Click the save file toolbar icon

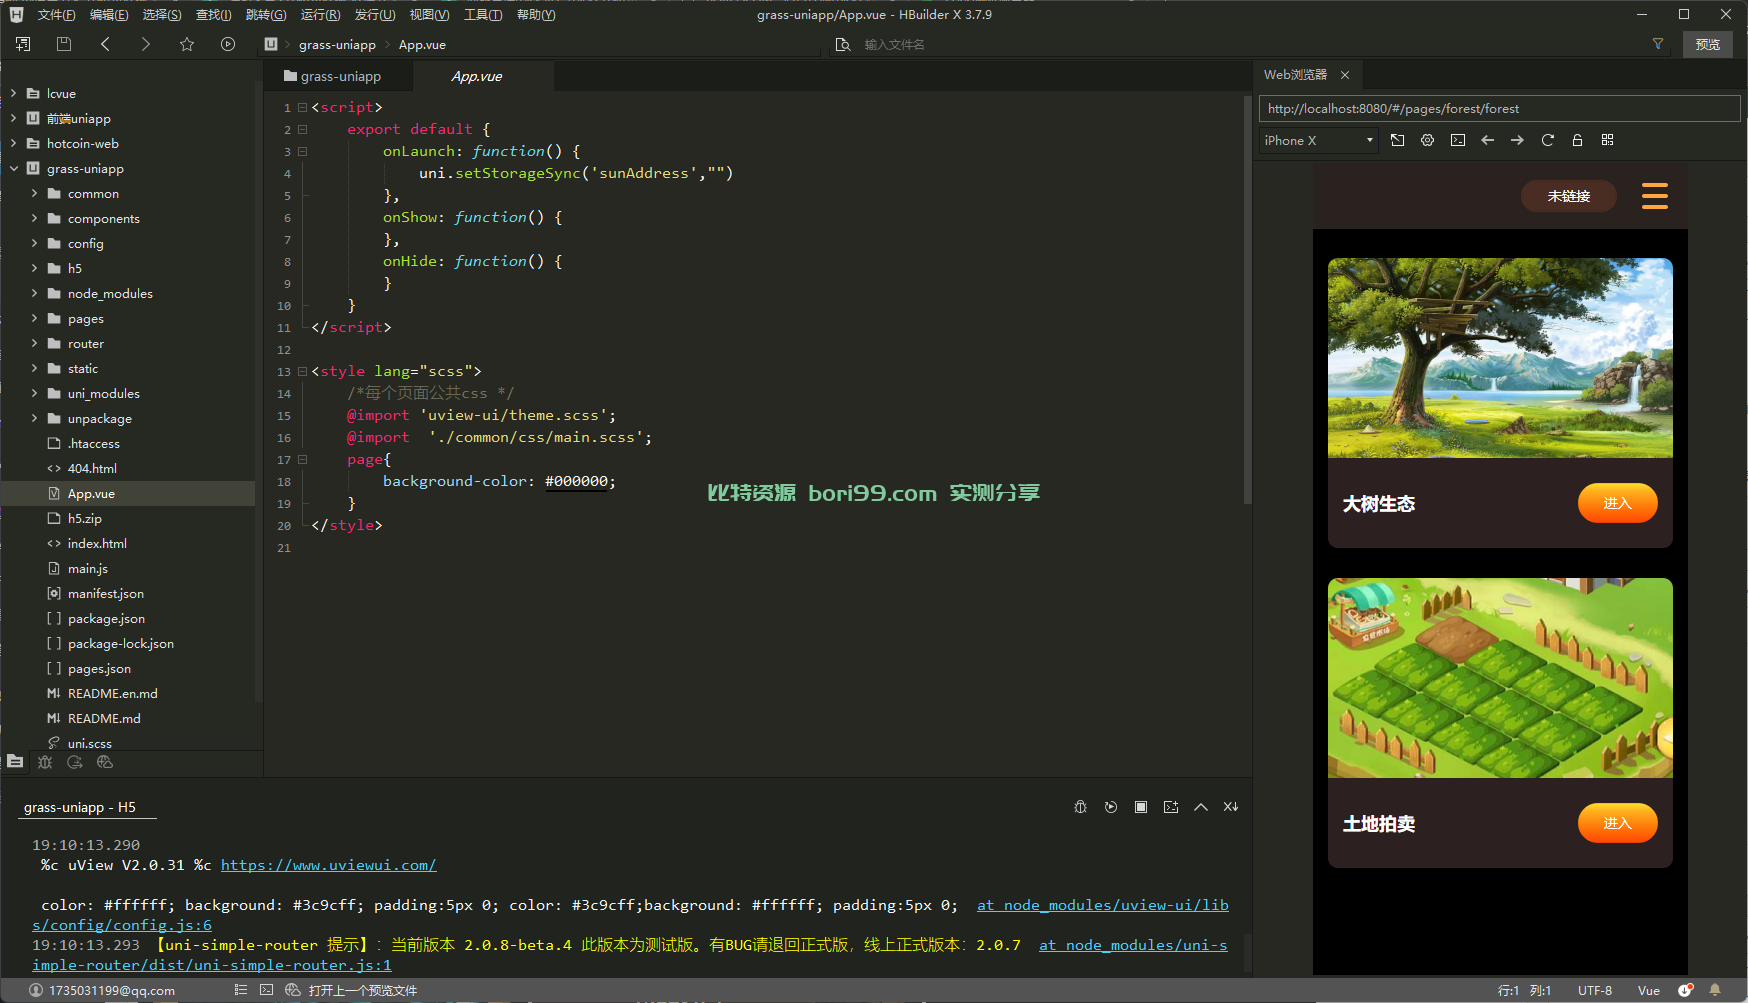(64, 44)
